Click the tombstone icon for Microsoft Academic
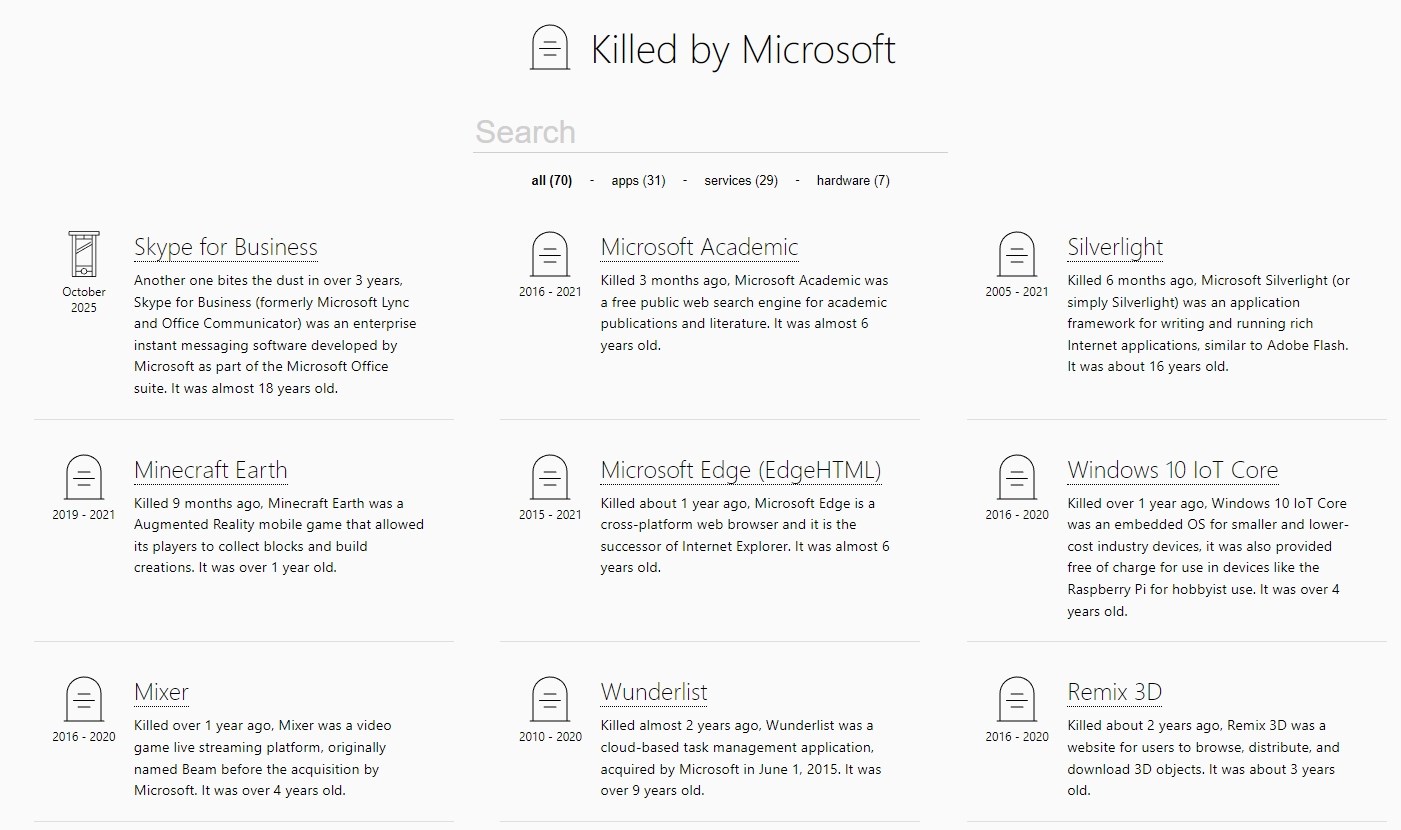 550,254
